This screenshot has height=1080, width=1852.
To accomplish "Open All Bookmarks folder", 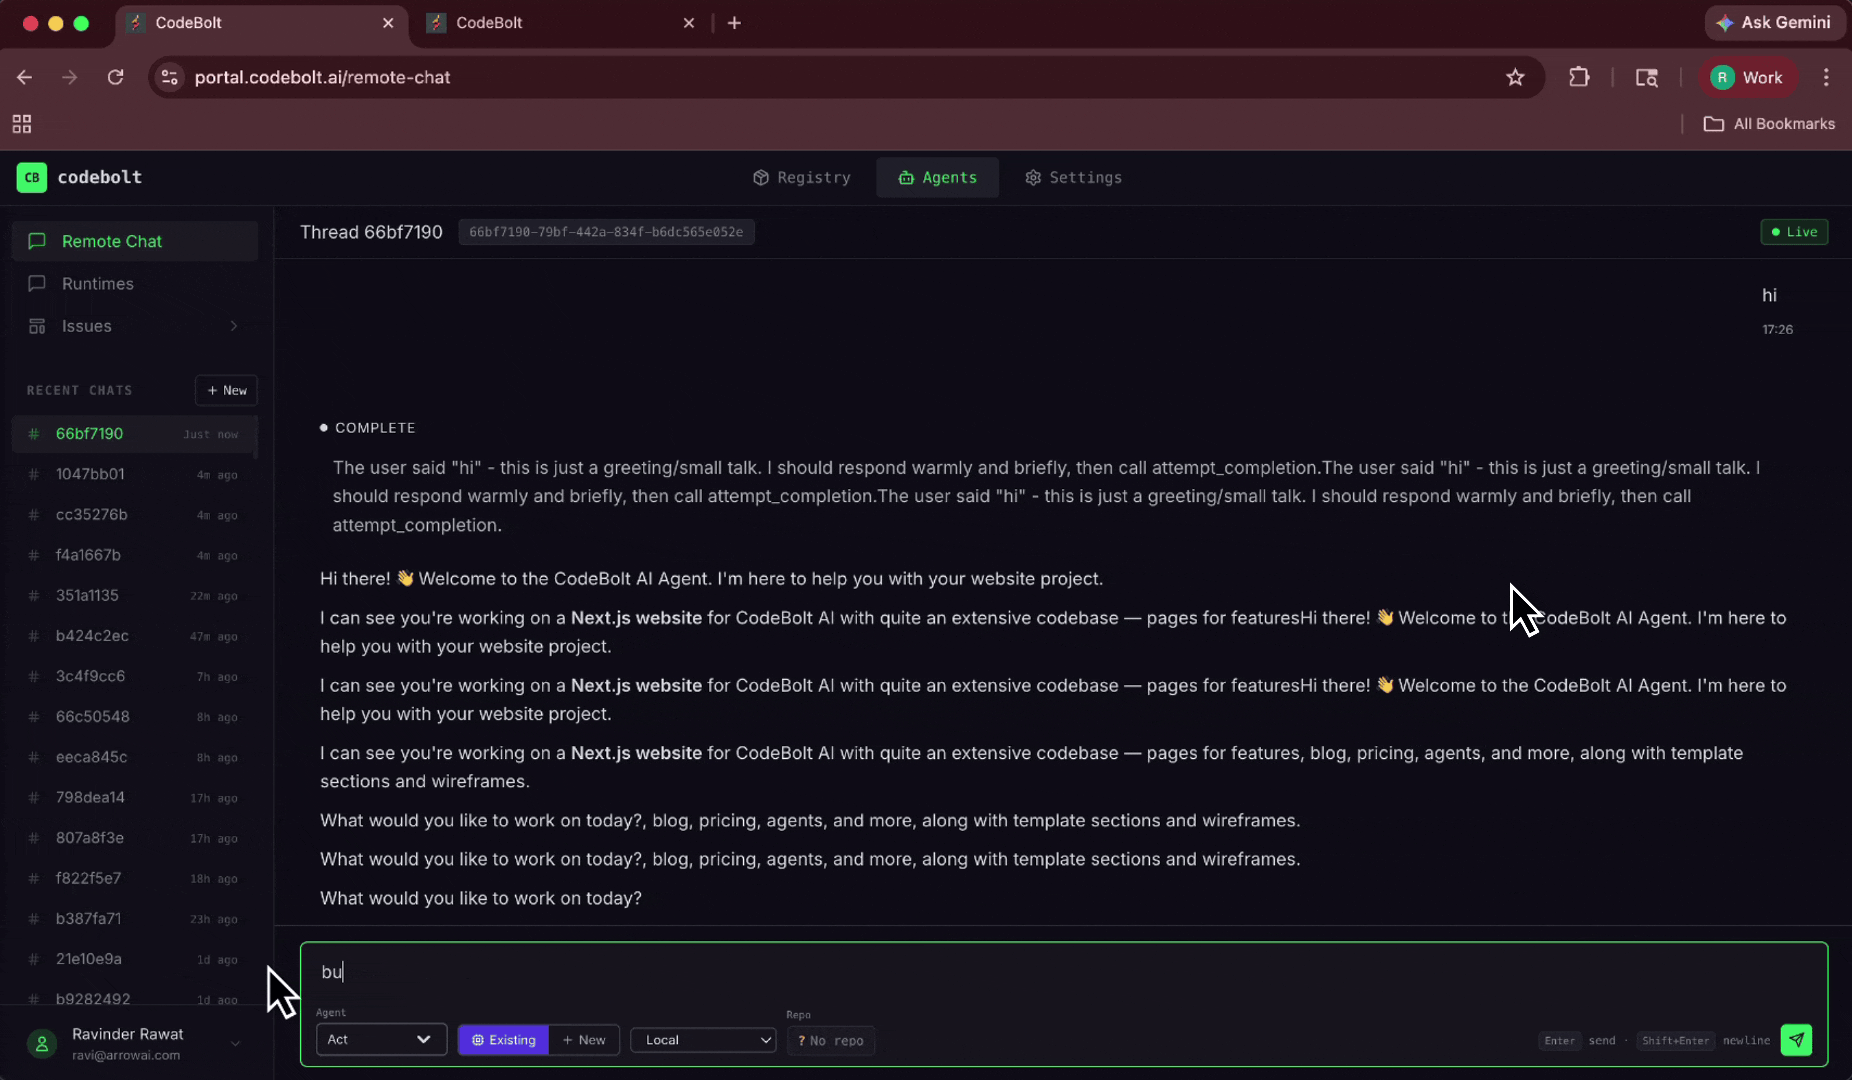I will tap(1769, 124).
